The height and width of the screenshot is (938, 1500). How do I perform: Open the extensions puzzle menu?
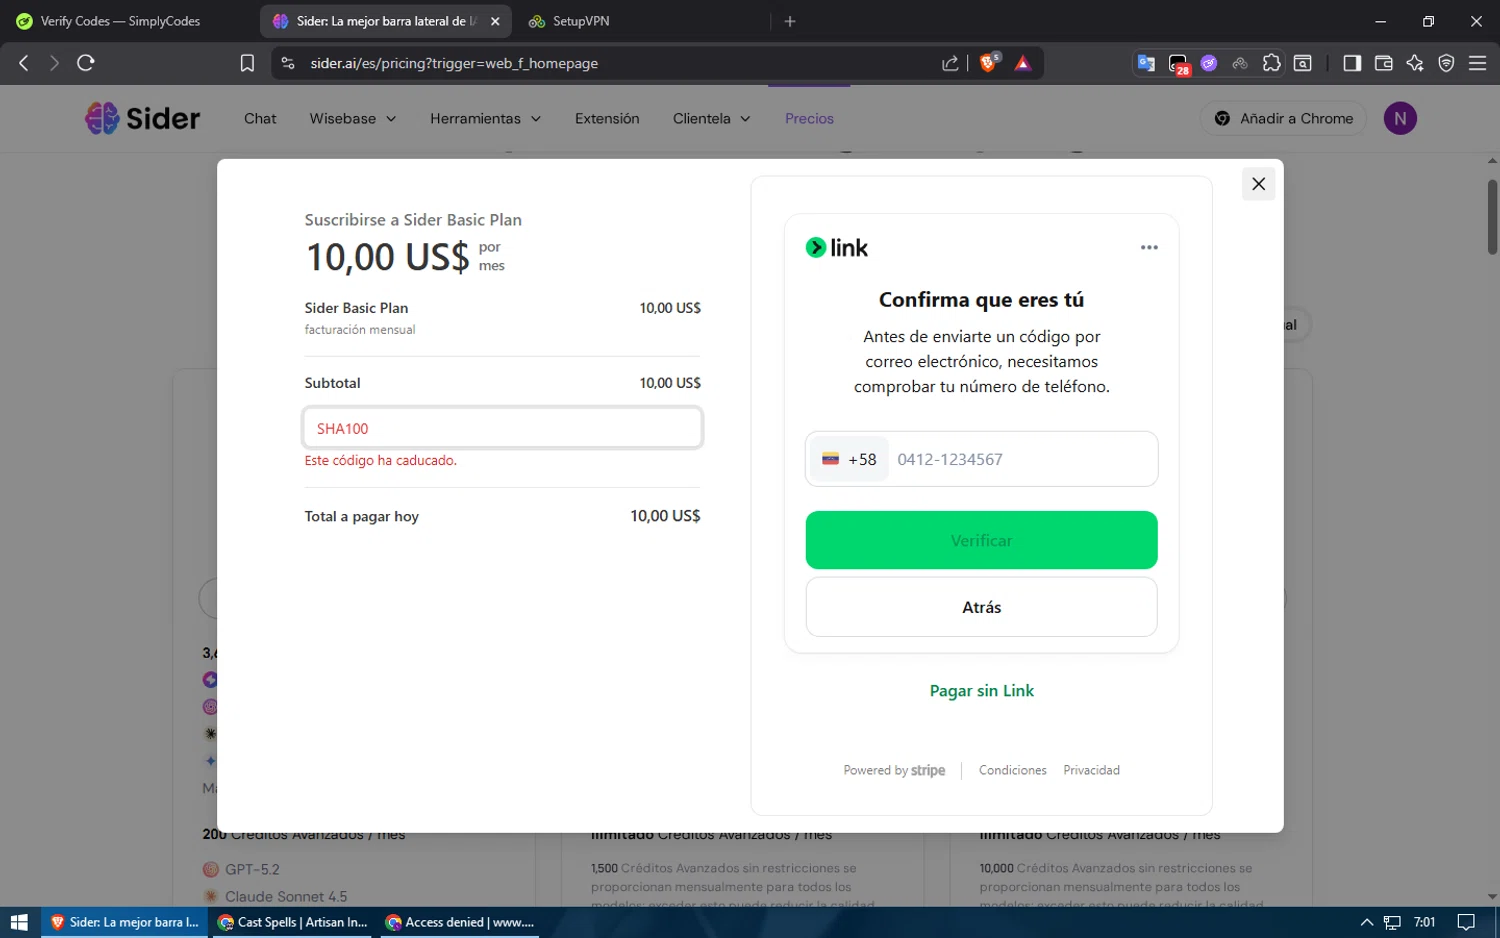(1271, 63)
